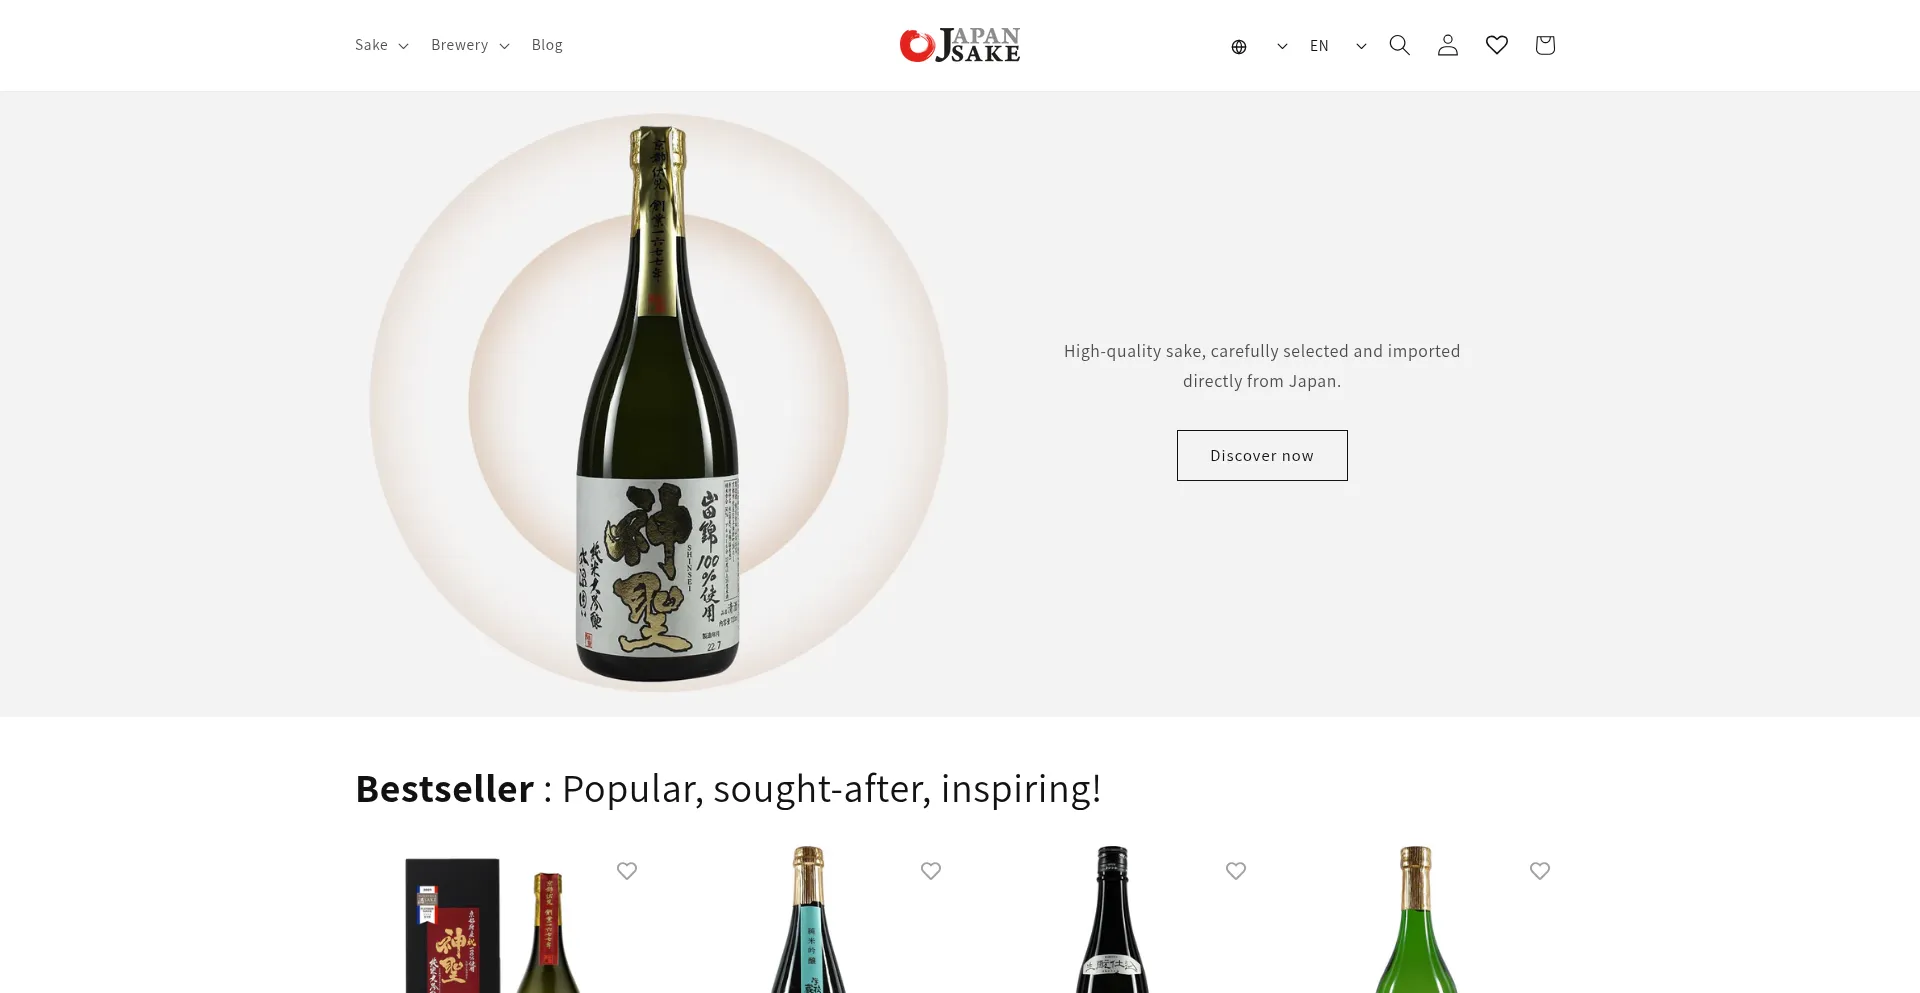This screenshot has width=1920, height=993.
Task: Go to home via Japan Sake logo
Action: (960, 45)
